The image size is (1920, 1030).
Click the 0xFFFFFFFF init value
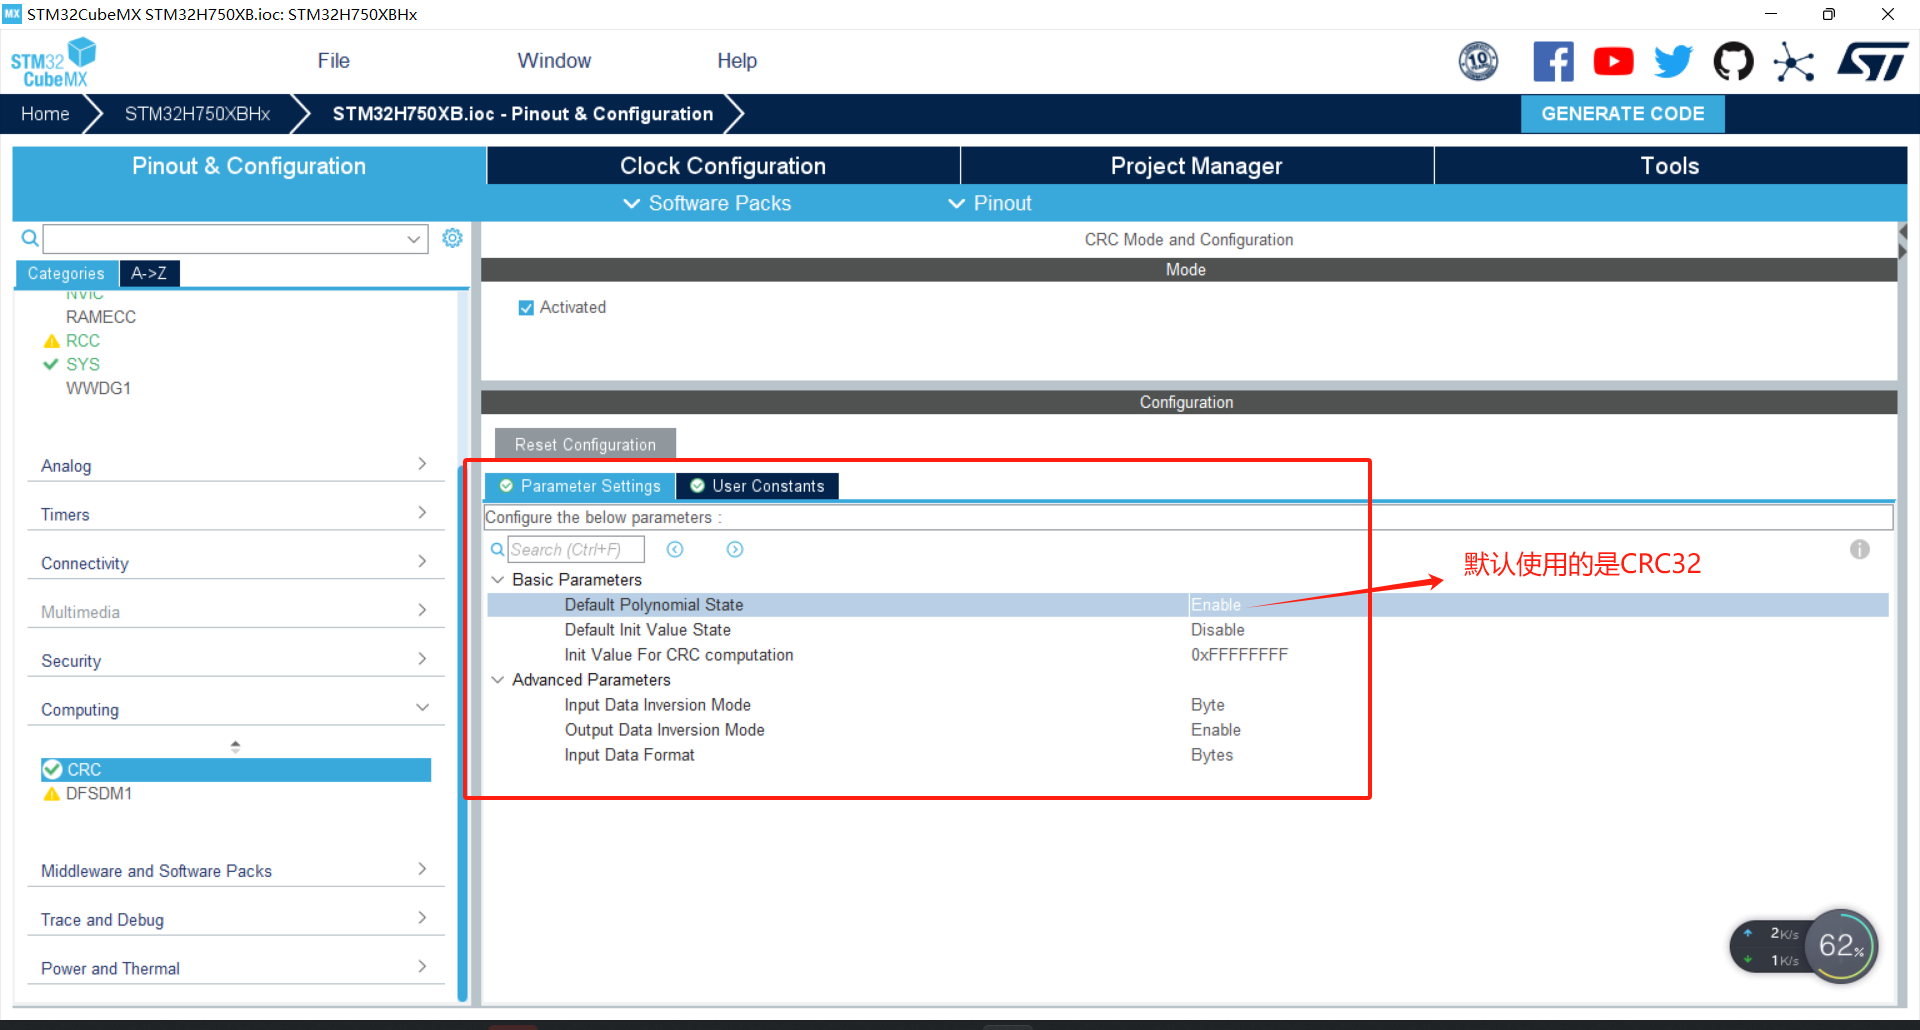(1239, 655)
